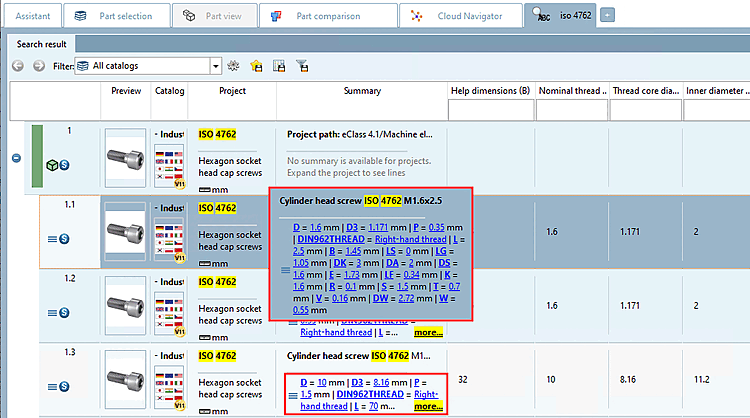
Task: Click the table export save icon
Action: [x=279, y=66]
